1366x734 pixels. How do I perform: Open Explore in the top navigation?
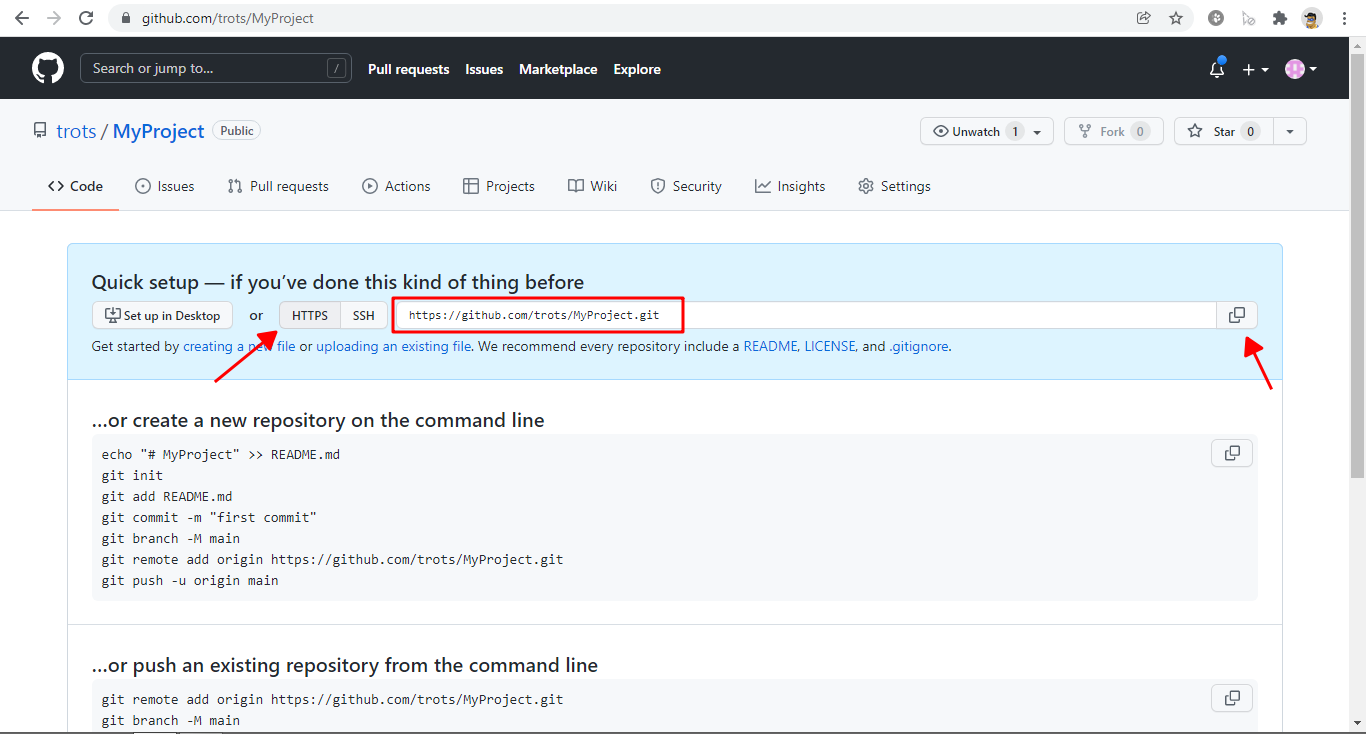[637, 69]
